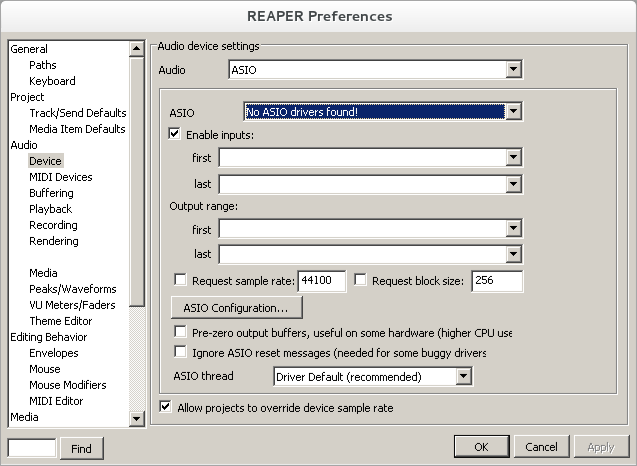This screenshot has height=466, width=637.
Task: Select Editing Behavior category
Action: 49,337
